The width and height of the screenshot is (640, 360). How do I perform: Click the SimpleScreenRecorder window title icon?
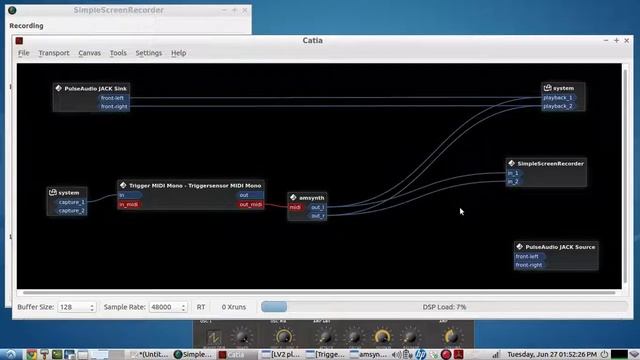coord(12,10)
